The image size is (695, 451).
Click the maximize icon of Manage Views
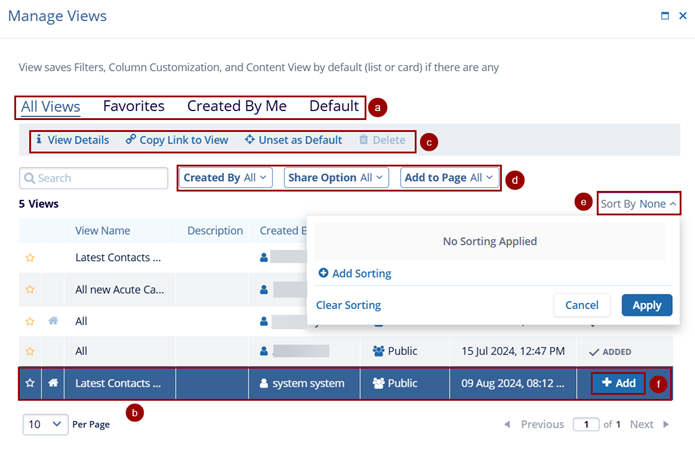[x=667, y=16]
